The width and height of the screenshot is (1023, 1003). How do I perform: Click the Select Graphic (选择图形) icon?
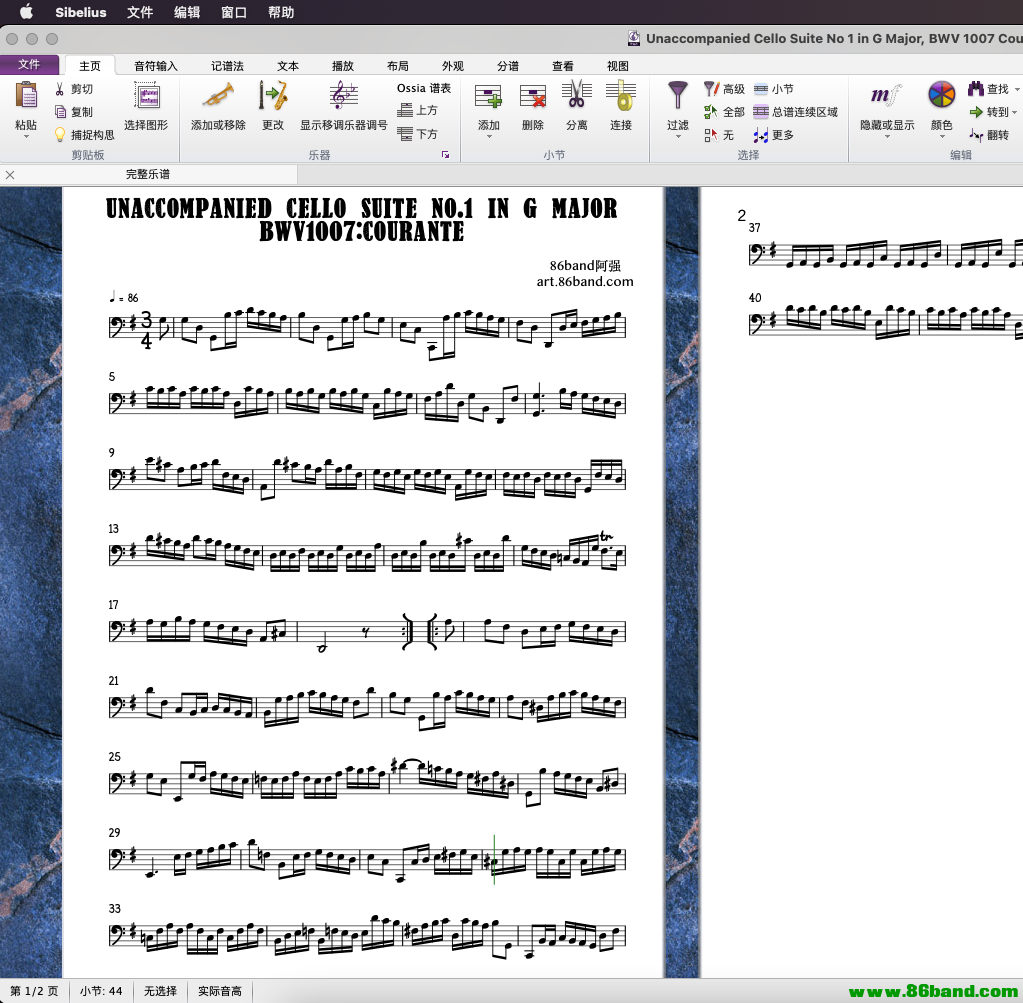[147, 97]
